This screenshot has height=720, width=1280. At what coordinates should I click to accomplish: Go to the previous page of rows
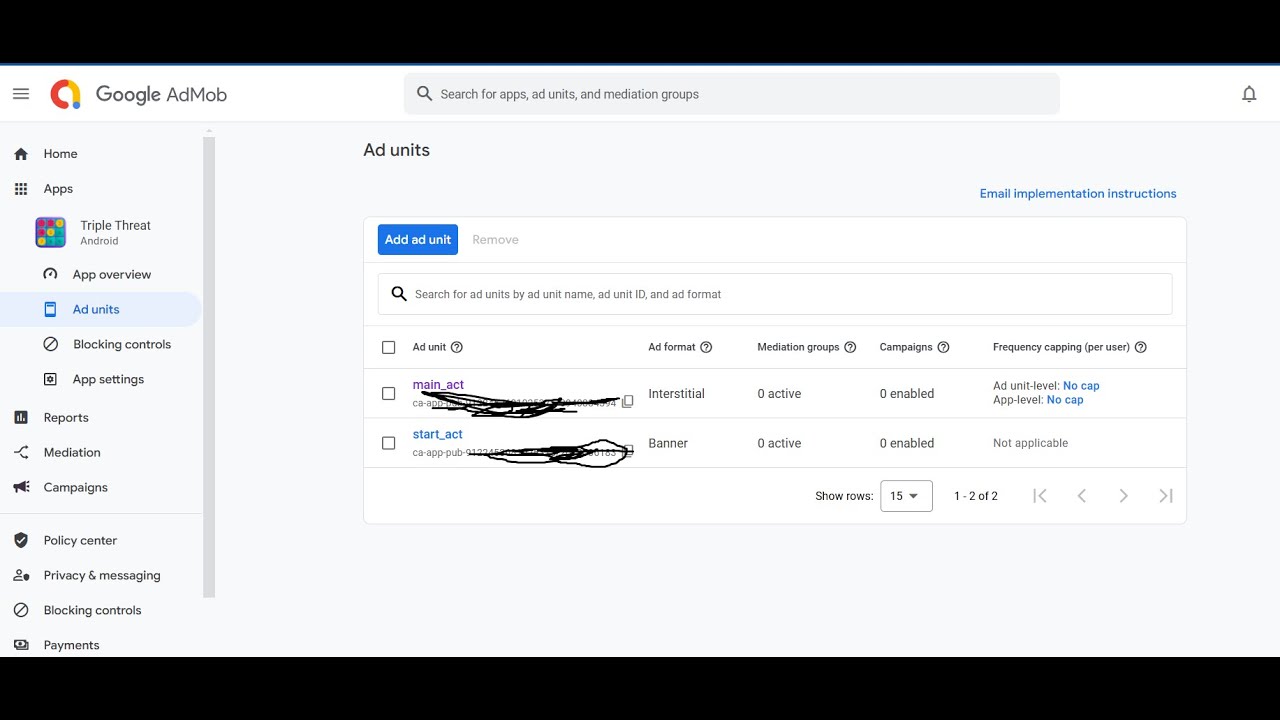coord(1082,496)
